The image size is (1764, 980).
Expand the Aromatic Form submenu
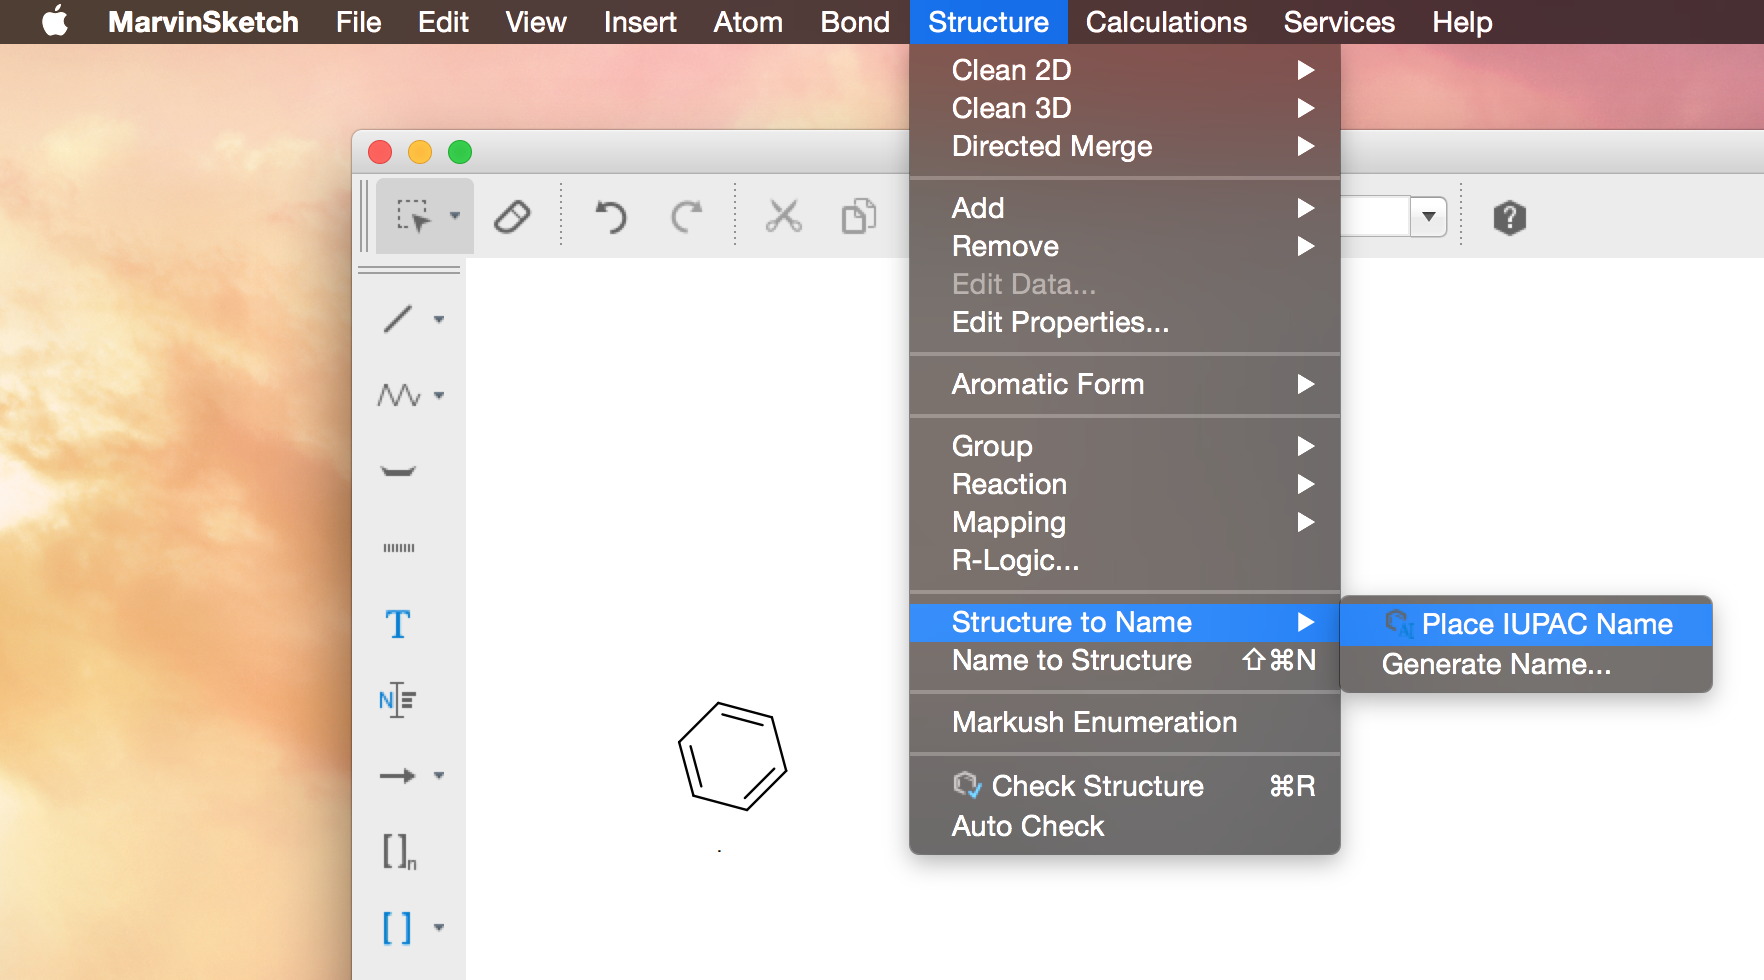[x=1125, y=384]
